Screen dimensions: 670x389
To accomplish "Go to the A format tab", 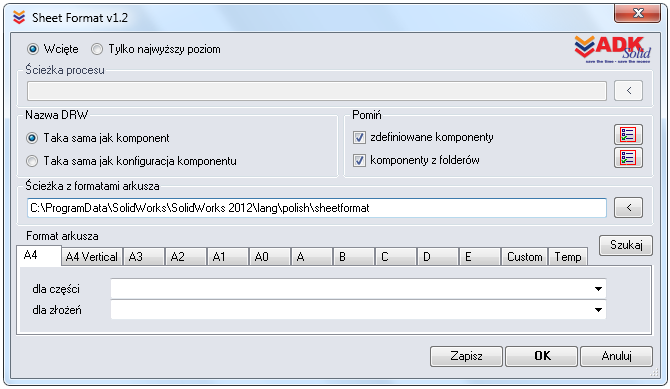I will (x=311, y=257).
